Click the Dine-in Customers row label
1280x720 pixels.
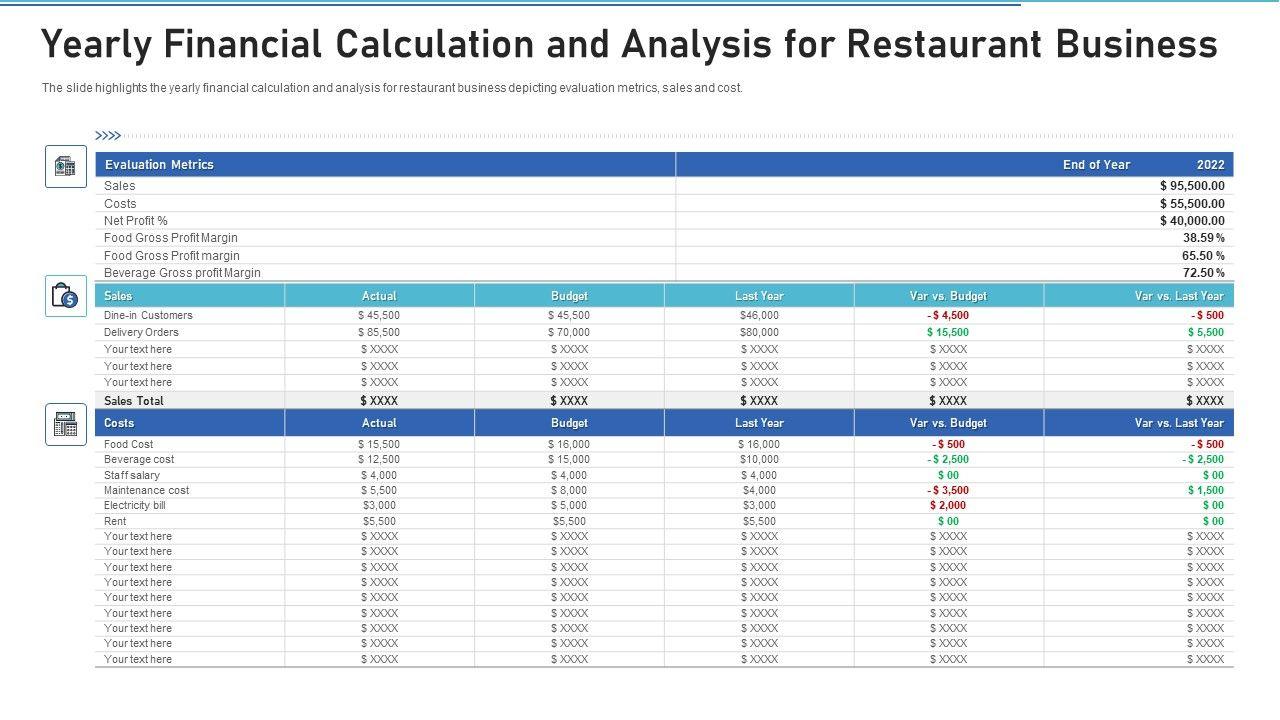pos(148,315)
